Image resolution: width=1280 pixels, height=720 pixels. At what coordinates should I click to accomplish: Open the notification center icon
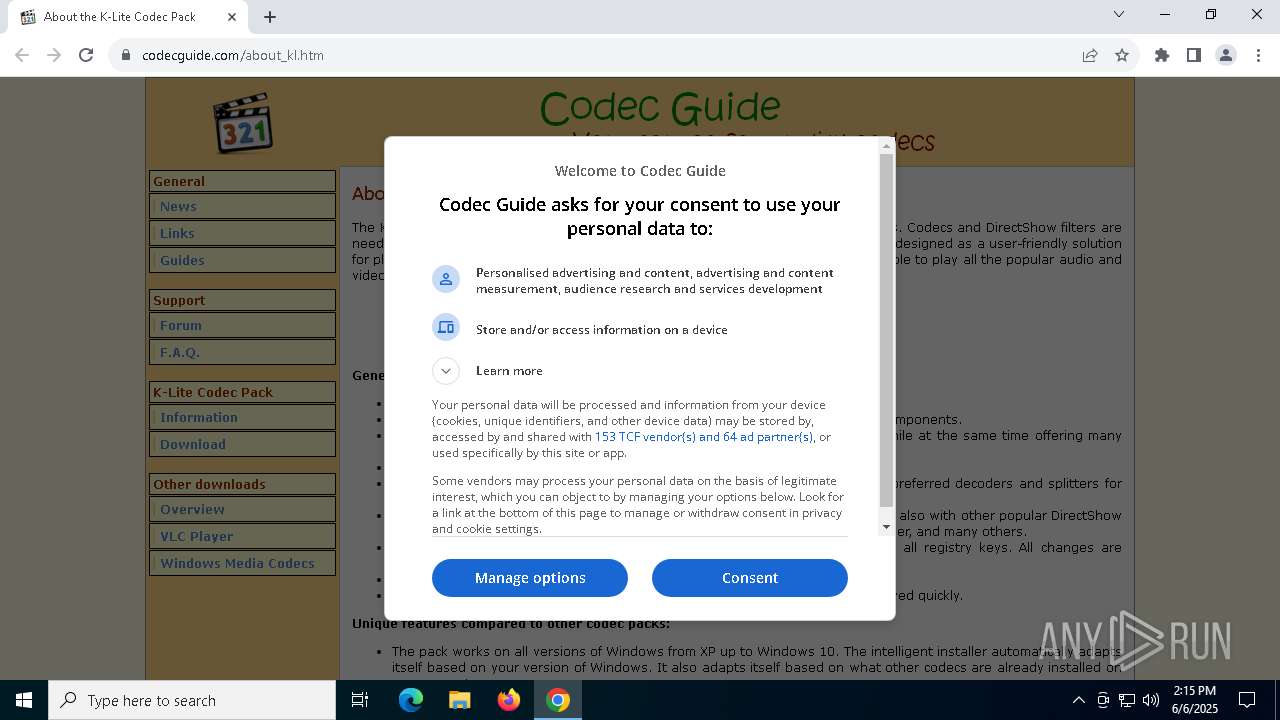tap(1247, 700)
